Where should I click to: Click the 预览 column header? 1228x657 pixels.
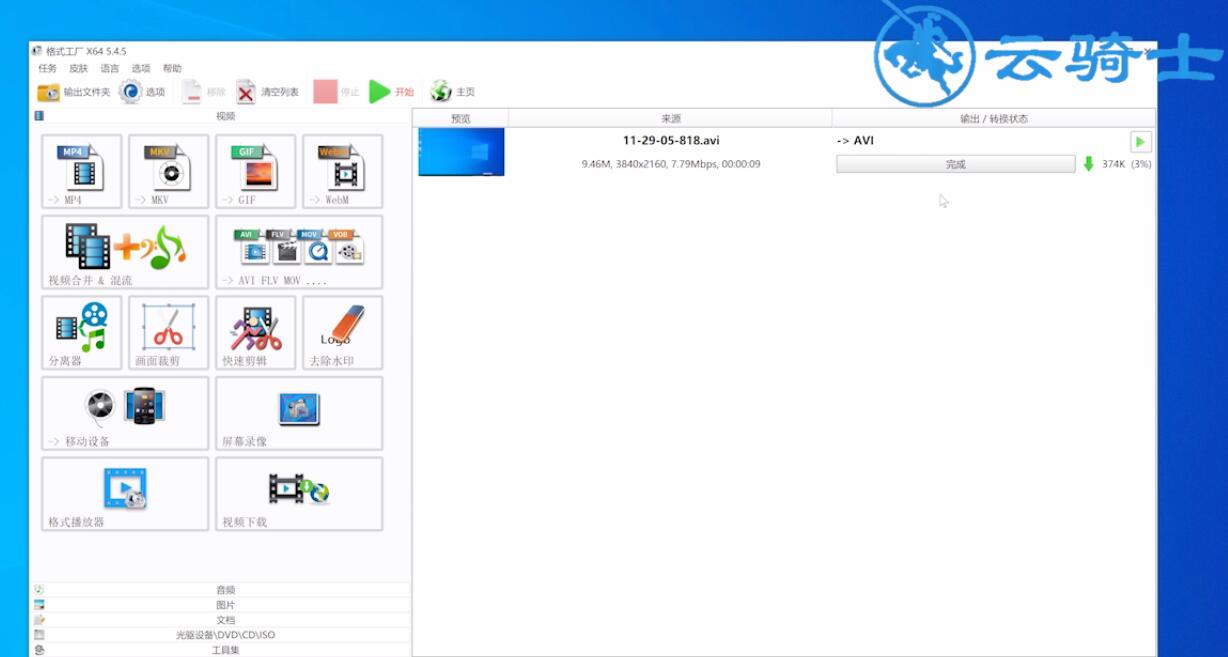[461, 118]
